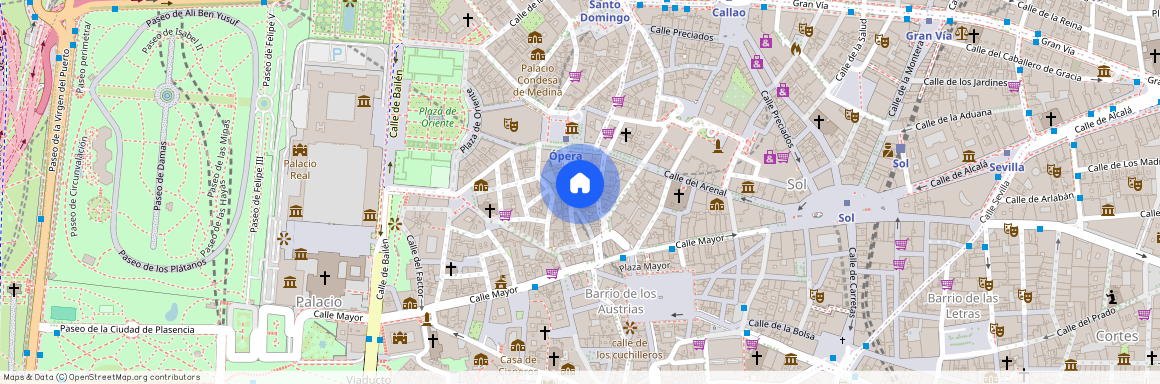Select the blue Opera station label
Viewport: 1160px width, 384px height.
(566, 156)
